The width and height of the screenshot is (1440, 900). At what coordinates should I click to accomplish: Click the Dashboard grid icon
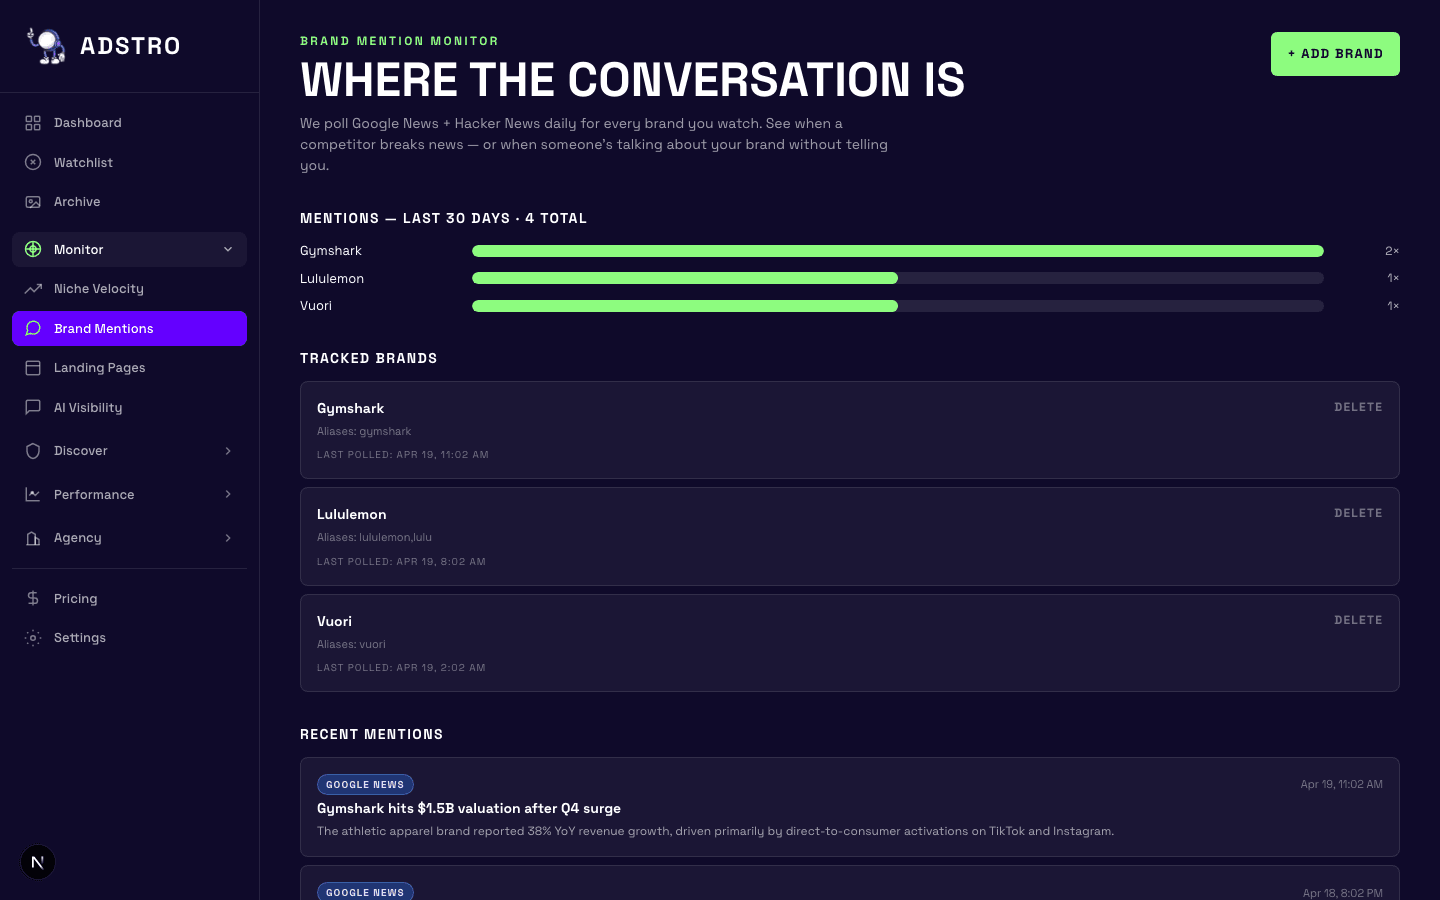[x=32, y=122]
